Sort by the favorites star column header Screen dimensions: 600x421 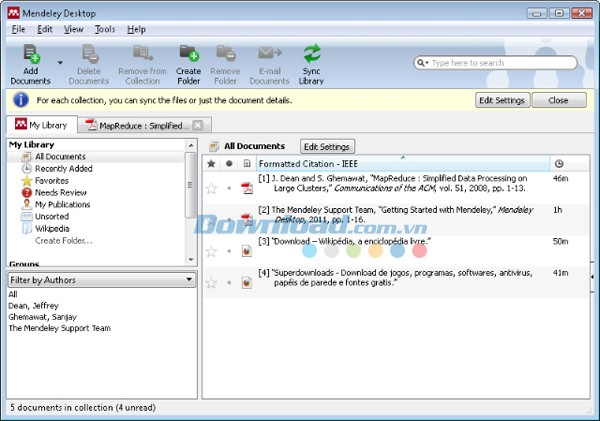click(x=211, y=164)
